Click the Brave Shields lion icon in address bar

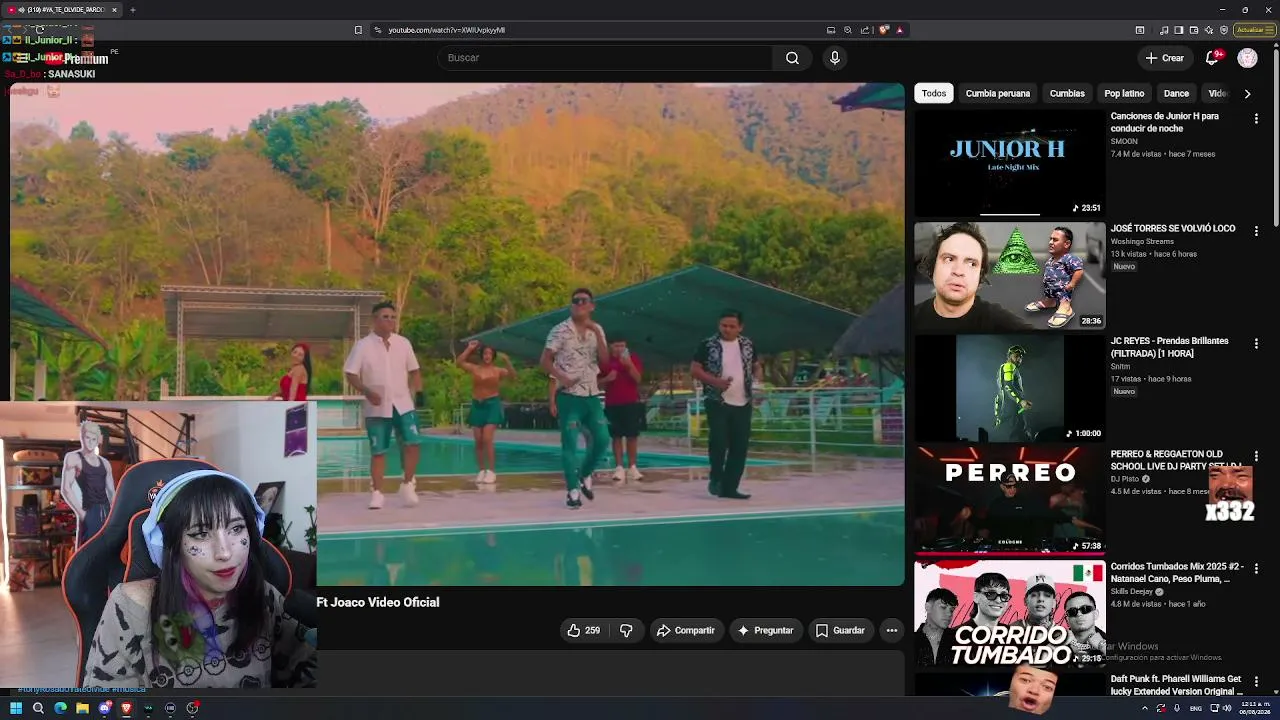[884, 30]
